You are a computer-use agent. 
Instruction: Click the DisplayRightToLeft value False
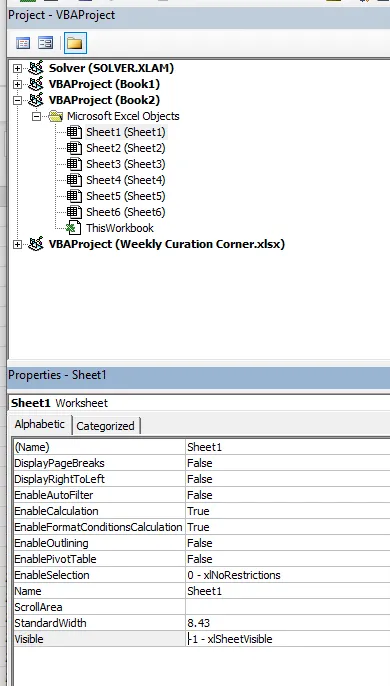[288, 479]
